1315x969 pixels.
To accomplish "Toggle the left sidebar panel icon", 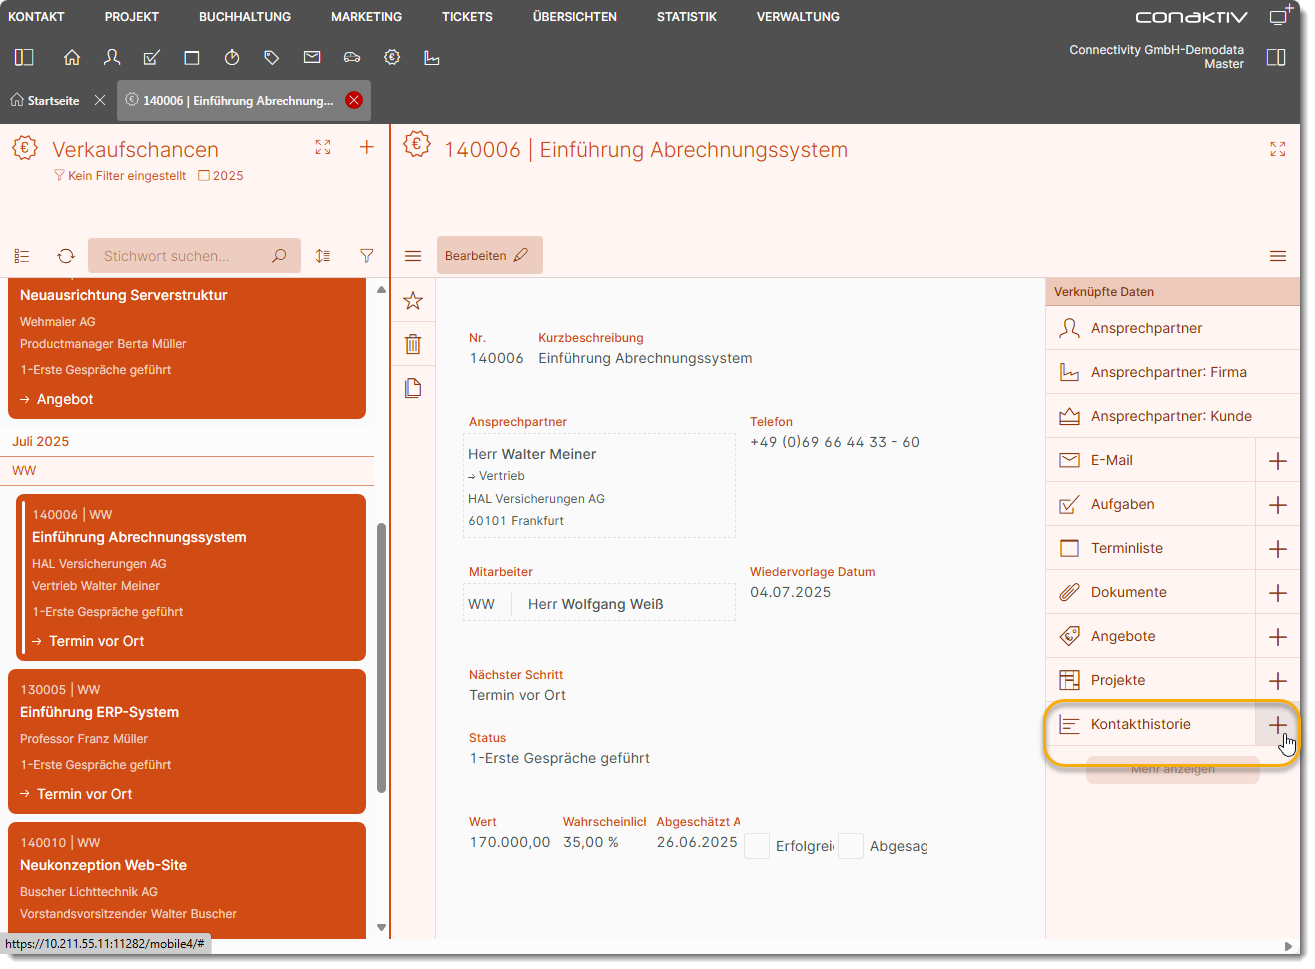I will click(24, 58).
